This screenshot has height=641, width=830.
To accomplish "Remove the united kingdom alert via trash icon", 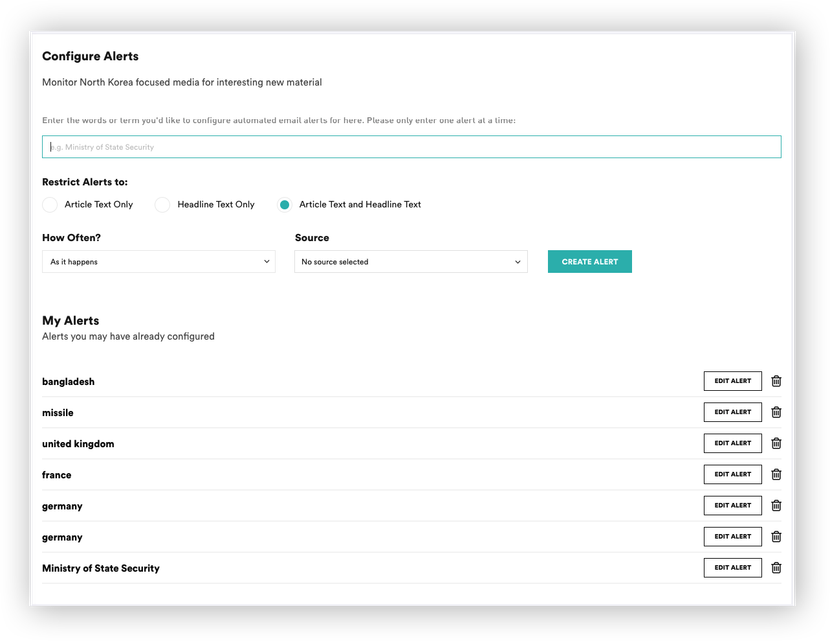I will click(776, 443).
